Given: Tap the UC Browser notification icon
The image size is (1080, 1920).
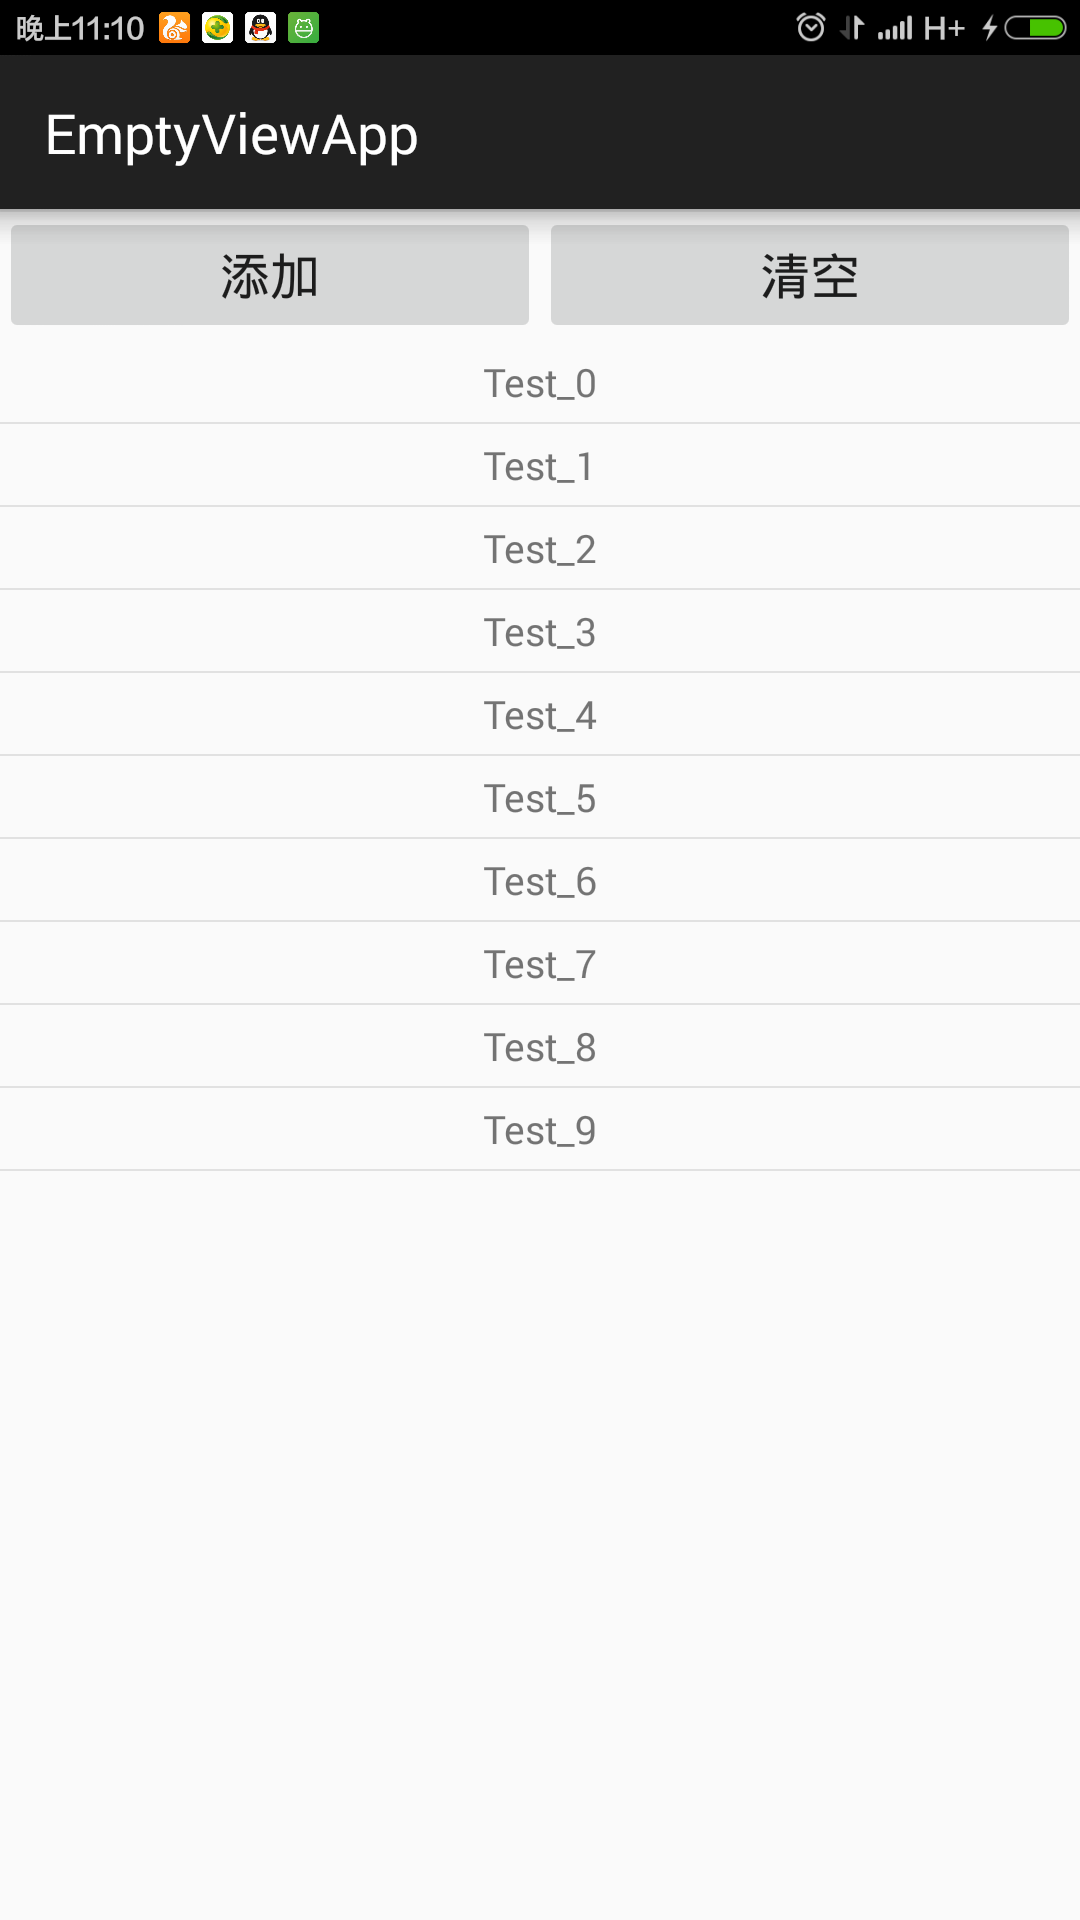Looking at the screenshot, I should click(x=175, y=28).
